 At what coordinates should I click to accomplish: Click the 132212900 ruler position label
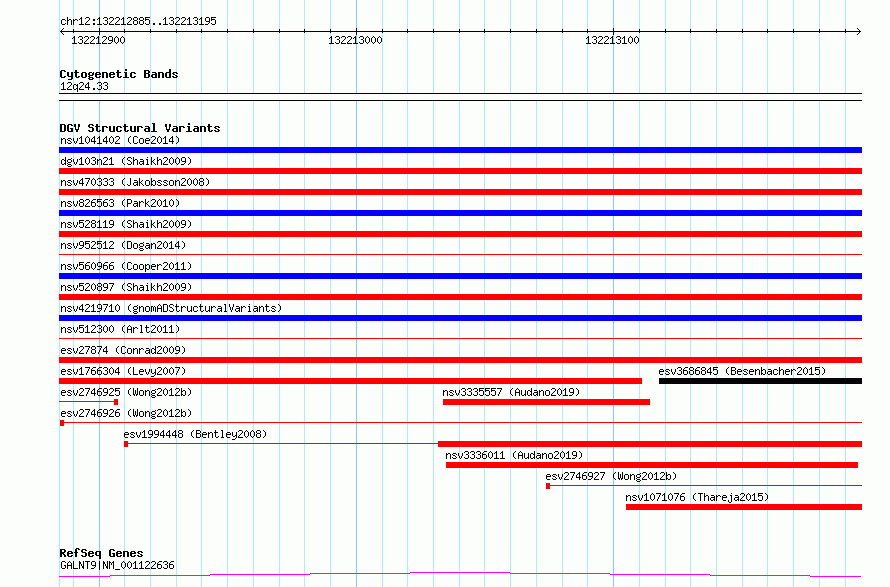tap(98, 40)
